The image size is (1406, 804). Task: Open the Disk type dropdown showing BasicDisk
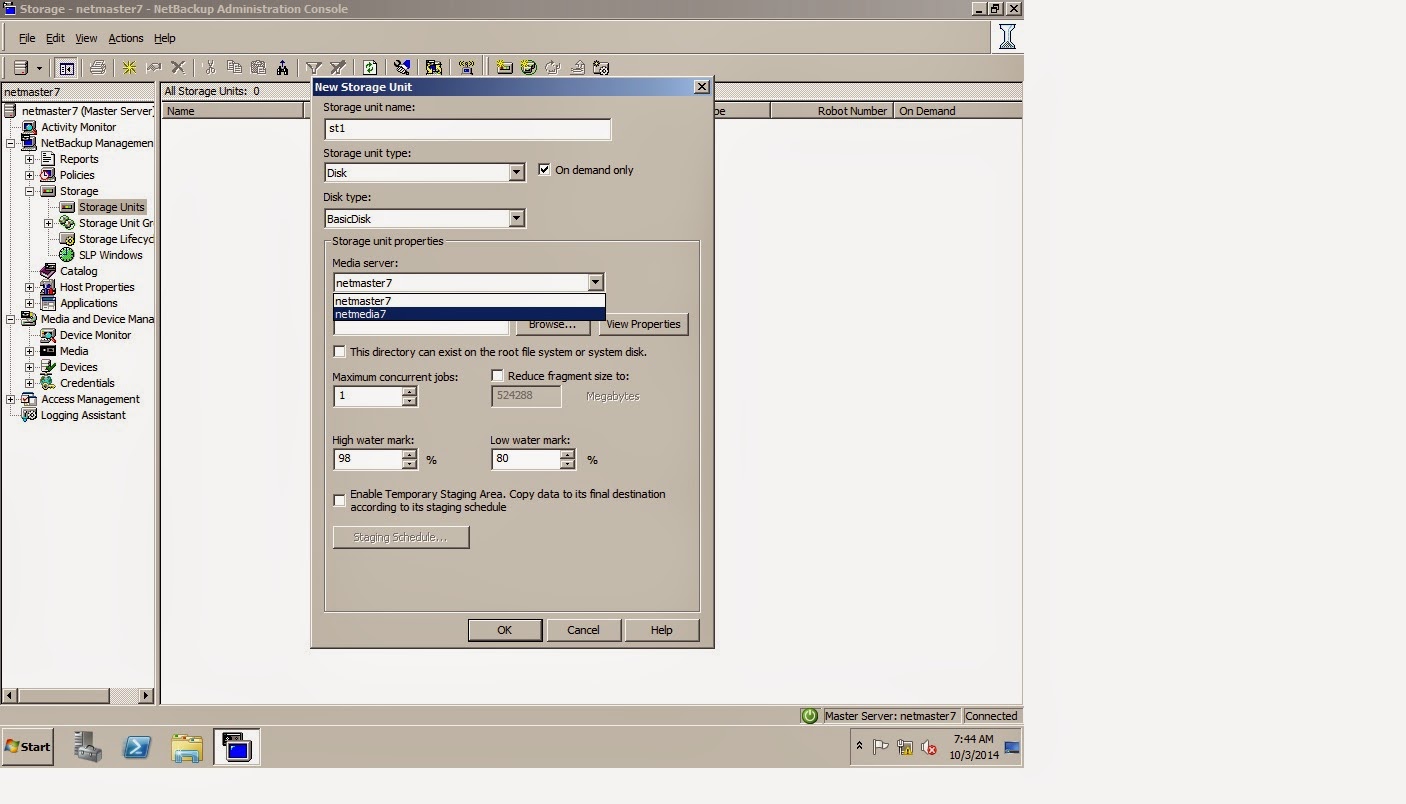coord(517,218)
